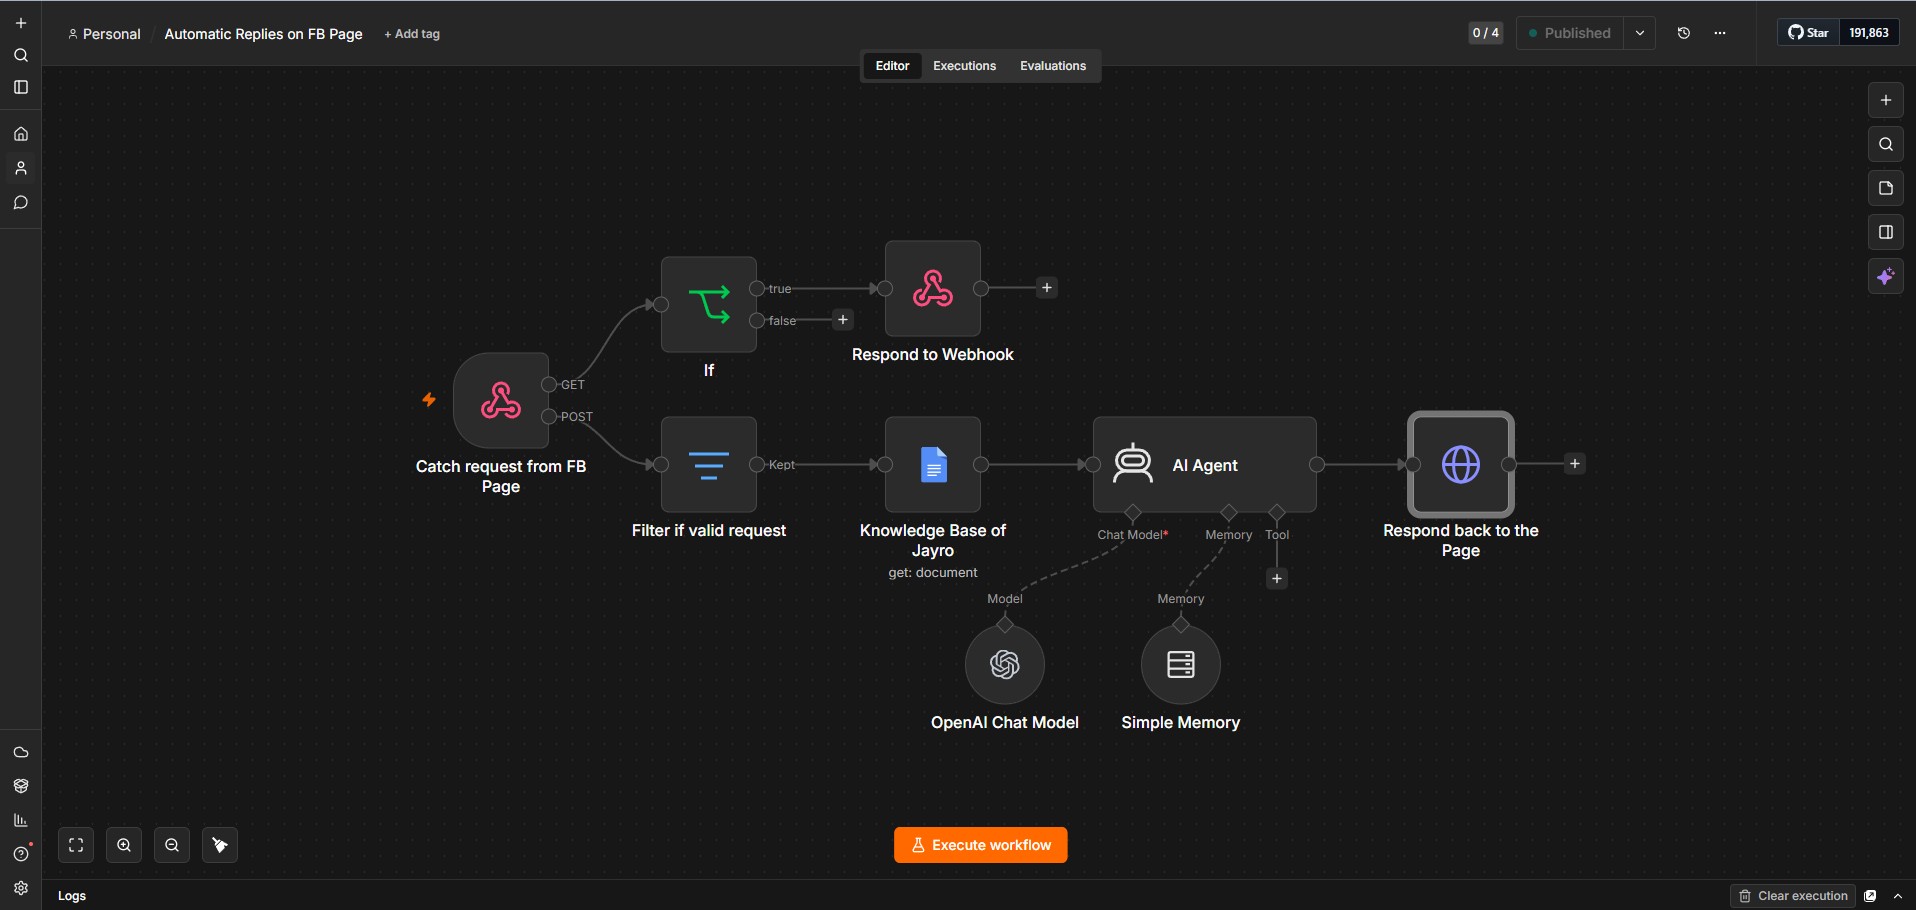Click the Logs label
This screenshot has width=1916, height=910.
click(x=72, y=896)
